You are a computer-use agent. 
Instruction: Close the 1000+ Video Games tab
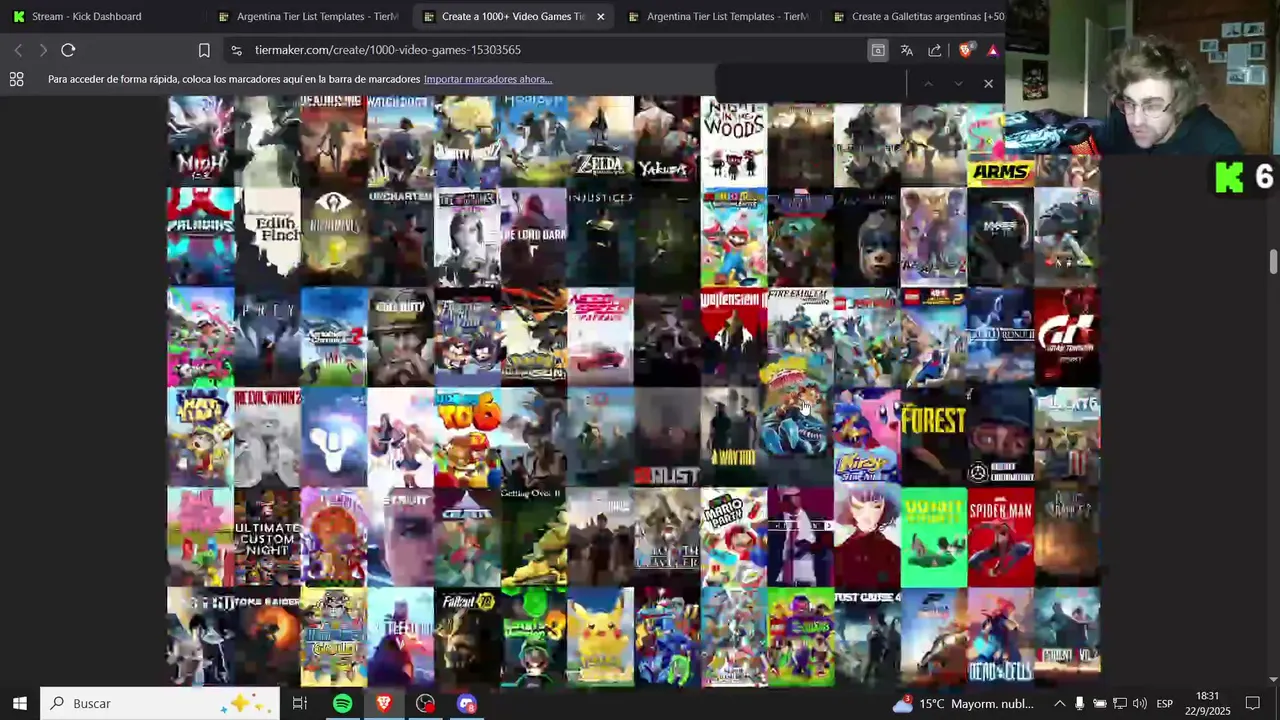point(600,17)
